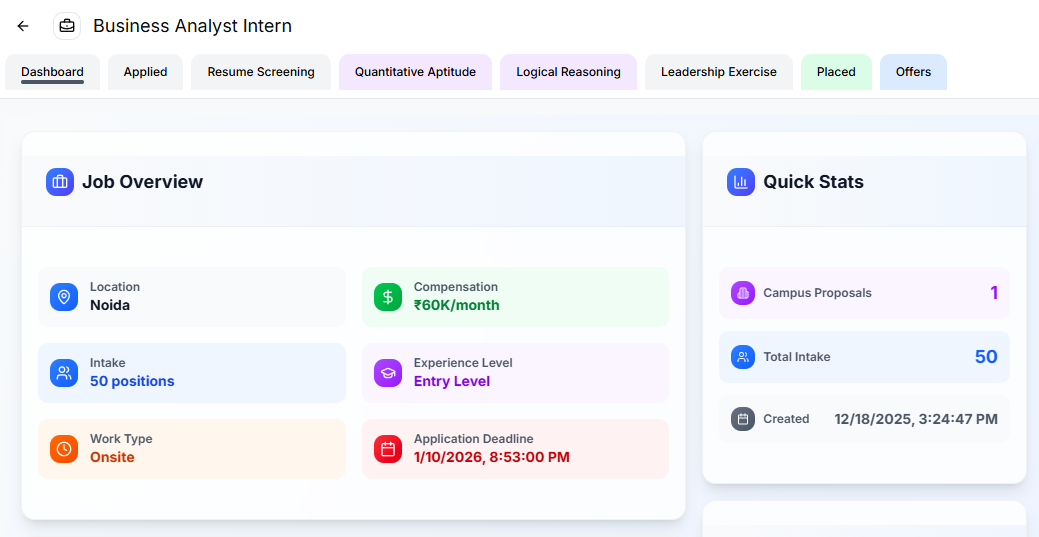
Task: Click the red Application Deadline calendar icon
Action: tap(388, 449)
